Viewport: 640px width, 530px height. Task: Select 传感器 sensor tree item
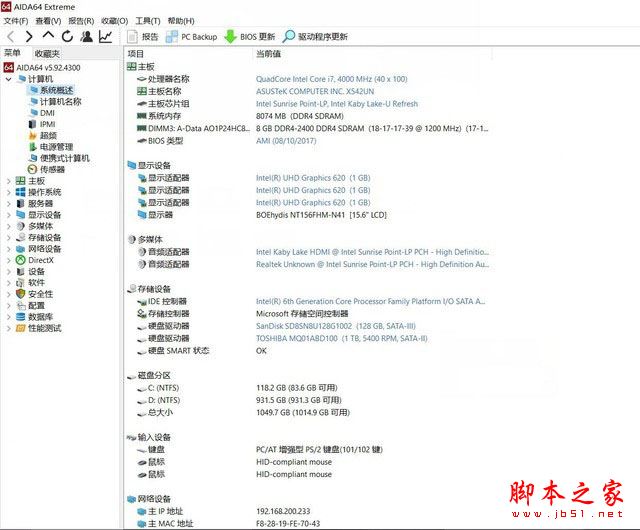click(x=46, y=169)
